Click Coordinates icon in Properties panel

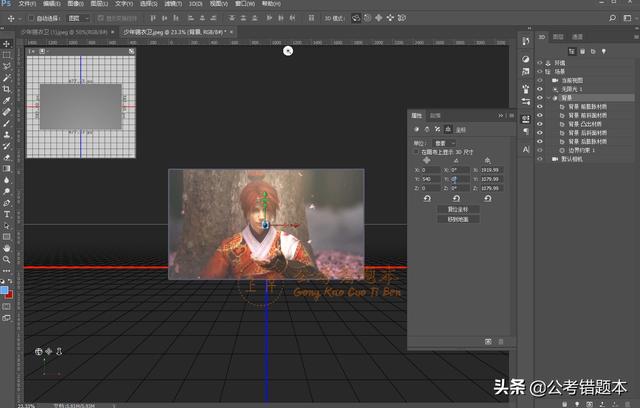tap(448, 129)
